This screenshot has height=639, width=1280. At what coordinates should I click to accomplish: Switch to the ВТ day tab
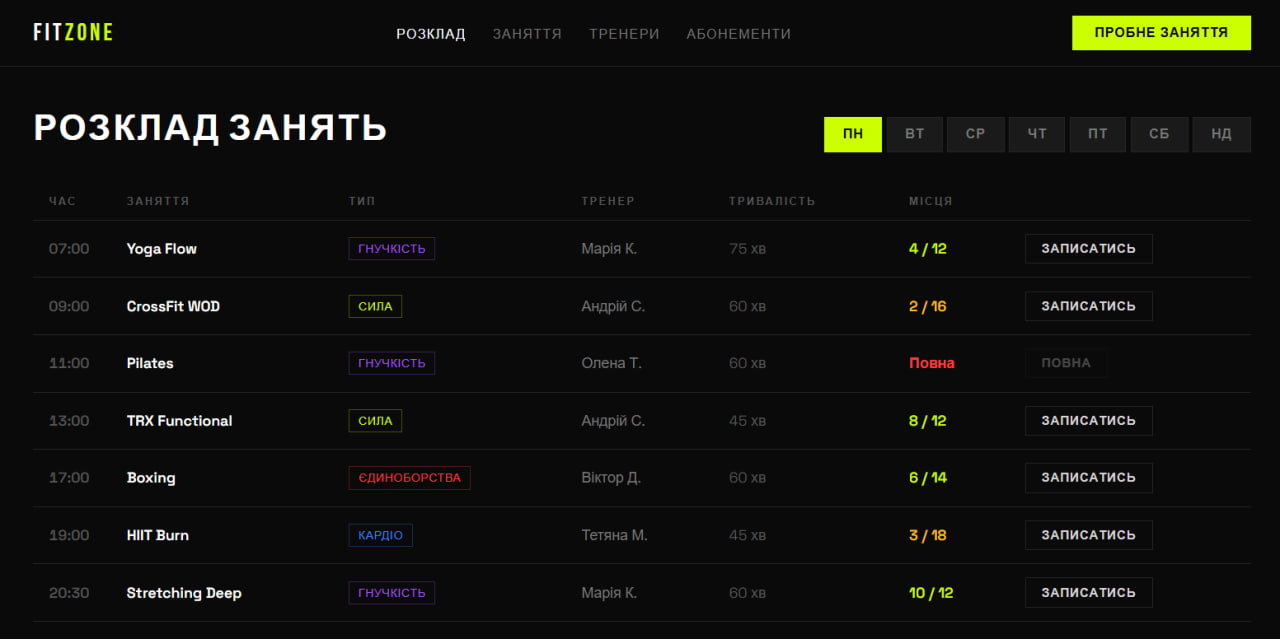[x=915, y=134]
